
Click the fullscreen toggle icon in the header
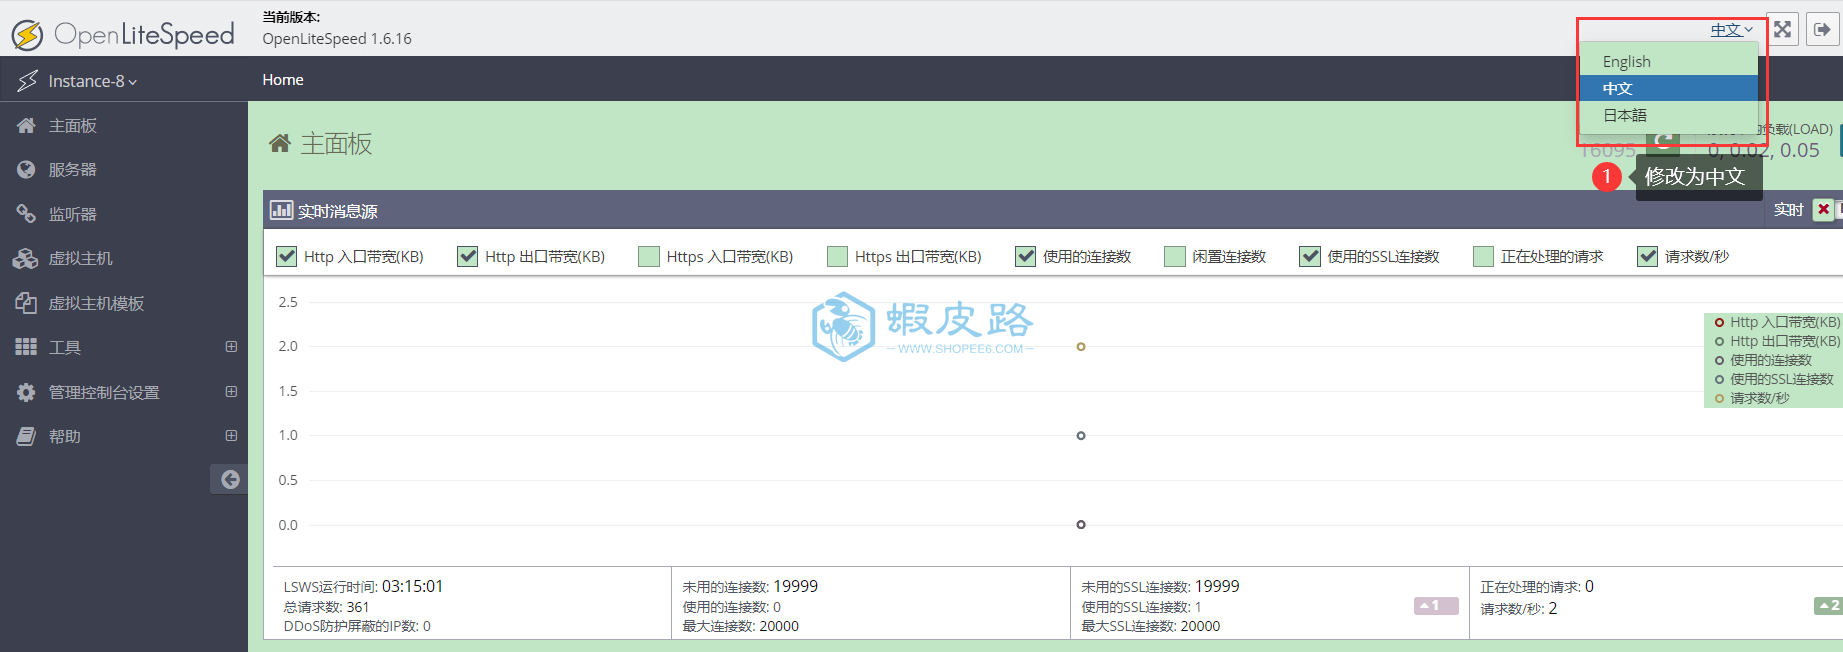coord(1782,29)
